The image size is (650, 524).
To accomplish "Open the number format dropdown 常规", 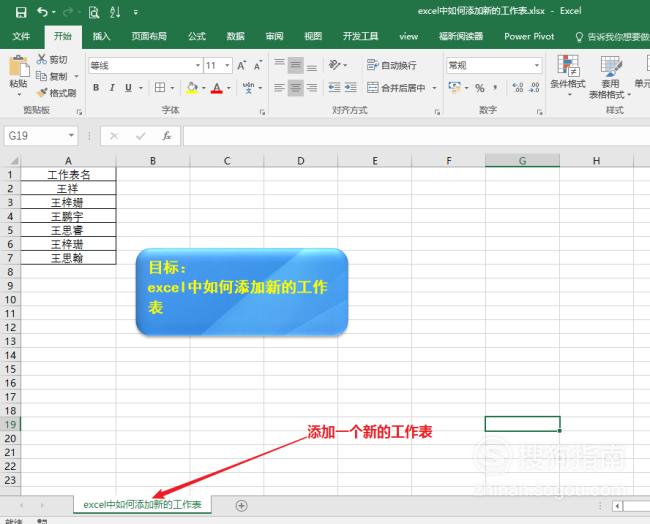I will (537, 66).
